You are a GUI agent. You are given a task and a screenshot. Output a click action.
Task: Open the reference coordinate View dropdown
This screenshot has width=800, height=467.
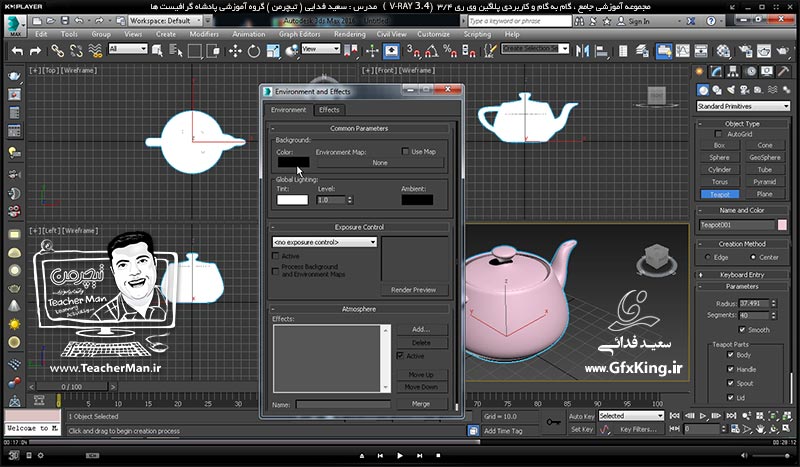pos(320,48)
